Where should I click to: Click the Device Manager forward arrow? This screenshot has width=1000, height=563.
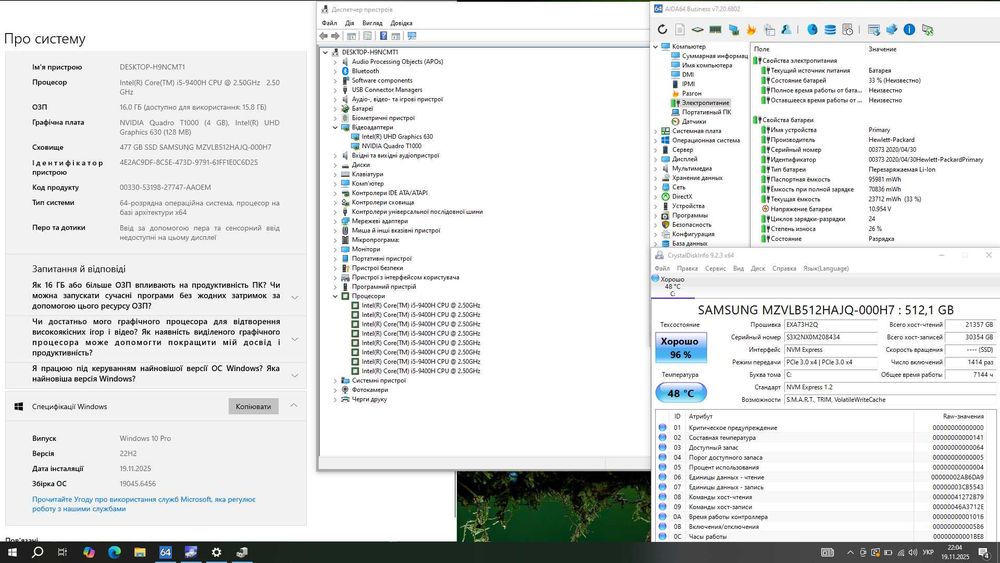pyautogui.click(x=335, y=36)
